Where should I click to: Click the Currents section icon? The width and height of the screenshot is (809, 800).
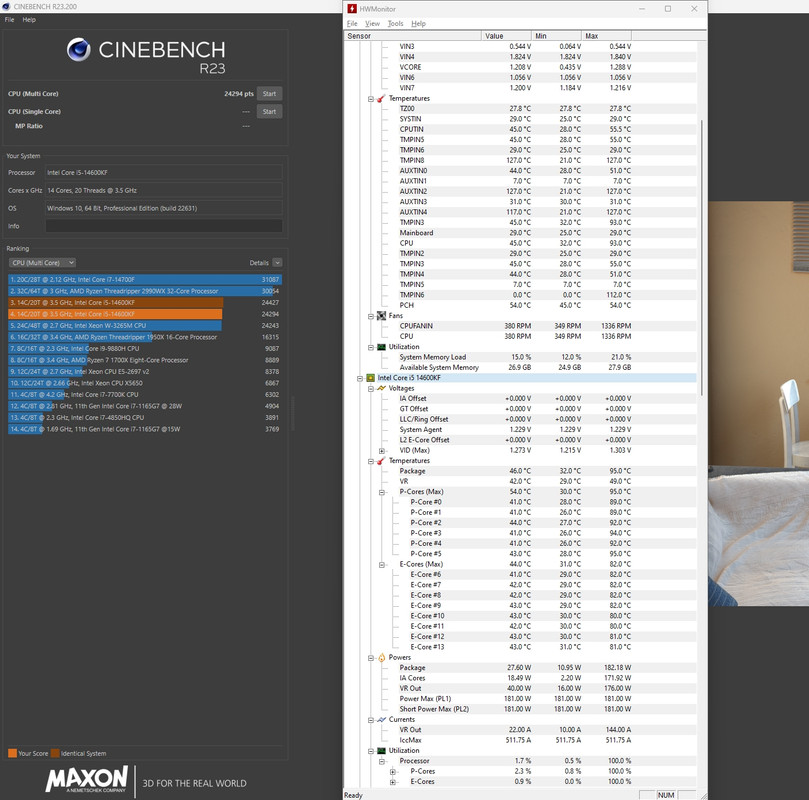381,720
